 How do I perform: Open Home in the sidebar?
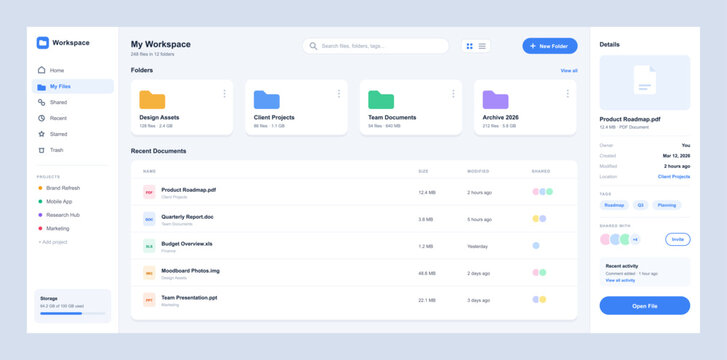tap(73, 71)
